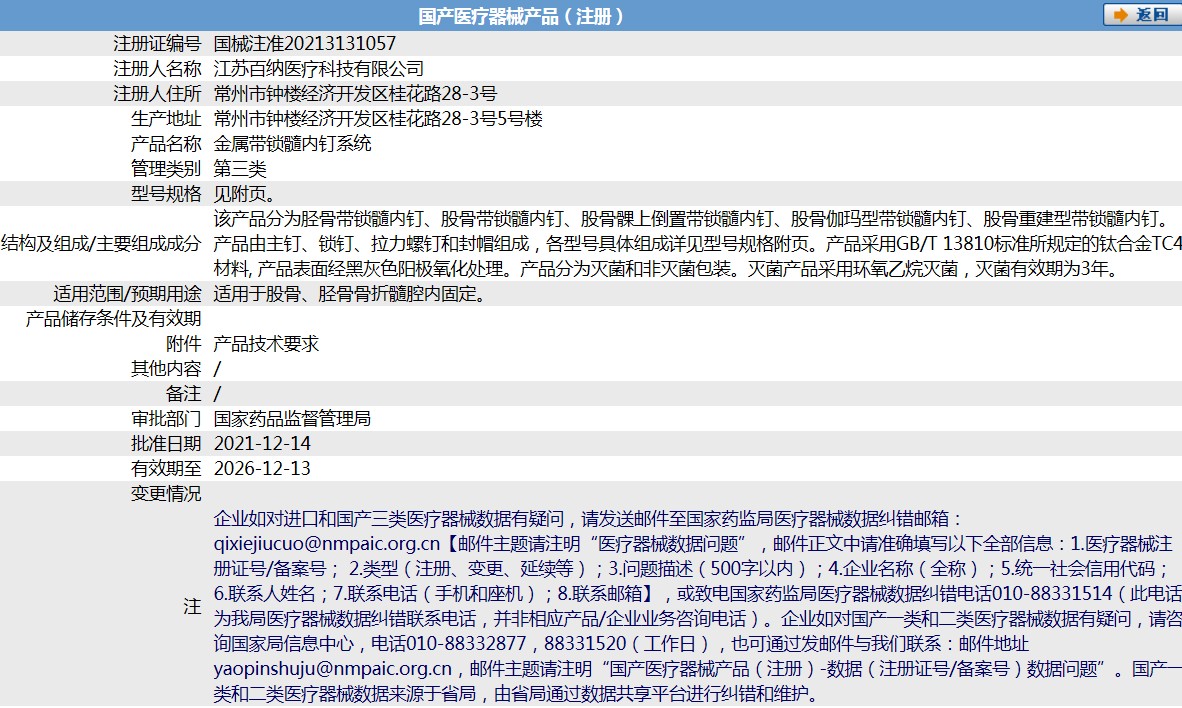Click the label 附件
Viewport: 1182px width, 708px height.
point(184,343)
